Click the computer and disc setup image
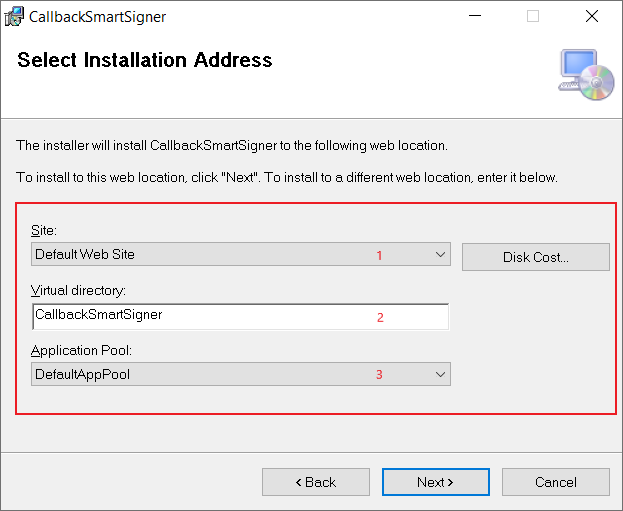The image size is (623, 511). 586,75
